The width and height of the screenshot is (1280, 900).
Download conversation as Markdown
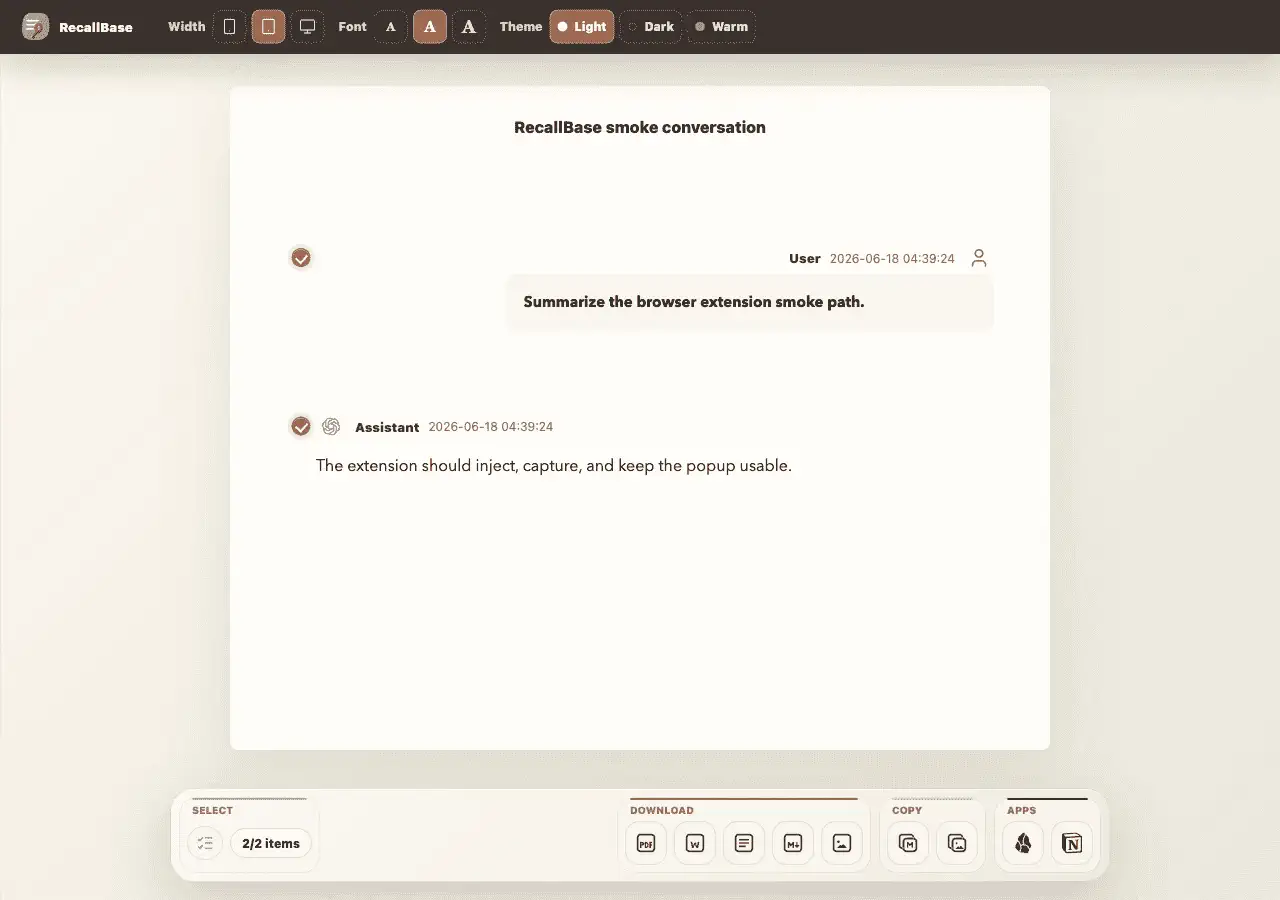pos(793,843)
